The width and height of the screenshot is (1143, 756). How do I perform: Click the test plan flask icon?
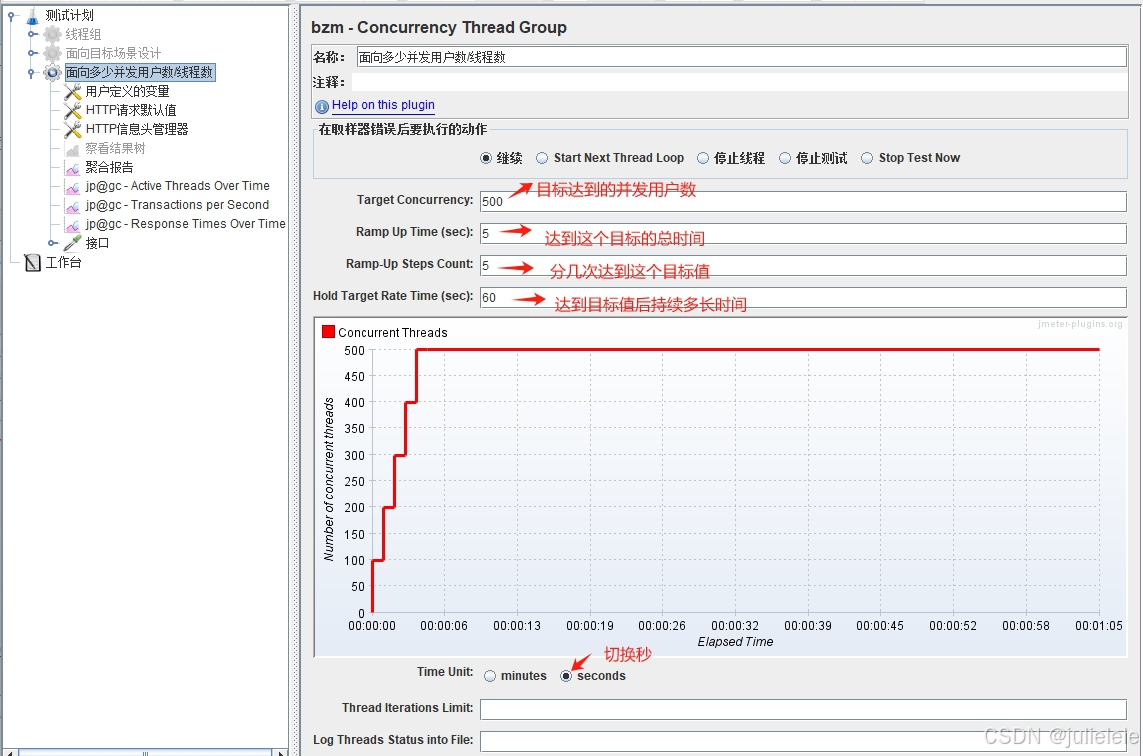tap(32, 15)
